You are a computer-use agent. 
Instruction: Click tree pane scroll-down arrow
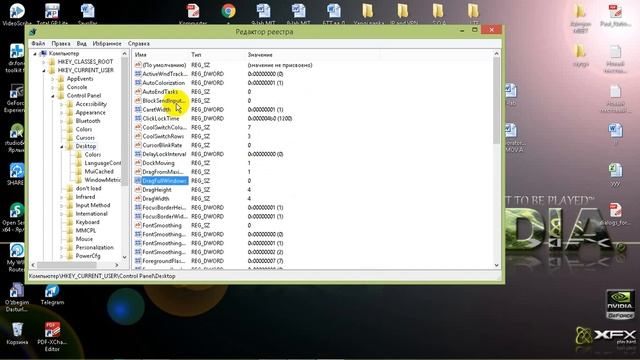point(124,257)
